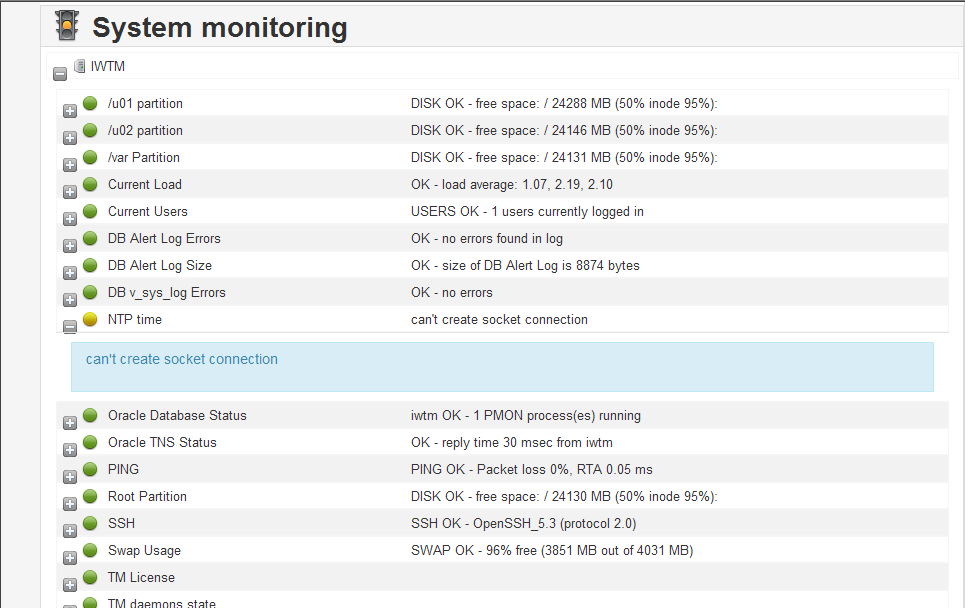
Task: Click the DB v_sys_log Errors label
Action: pyautogui.click(x=167, y=292)
